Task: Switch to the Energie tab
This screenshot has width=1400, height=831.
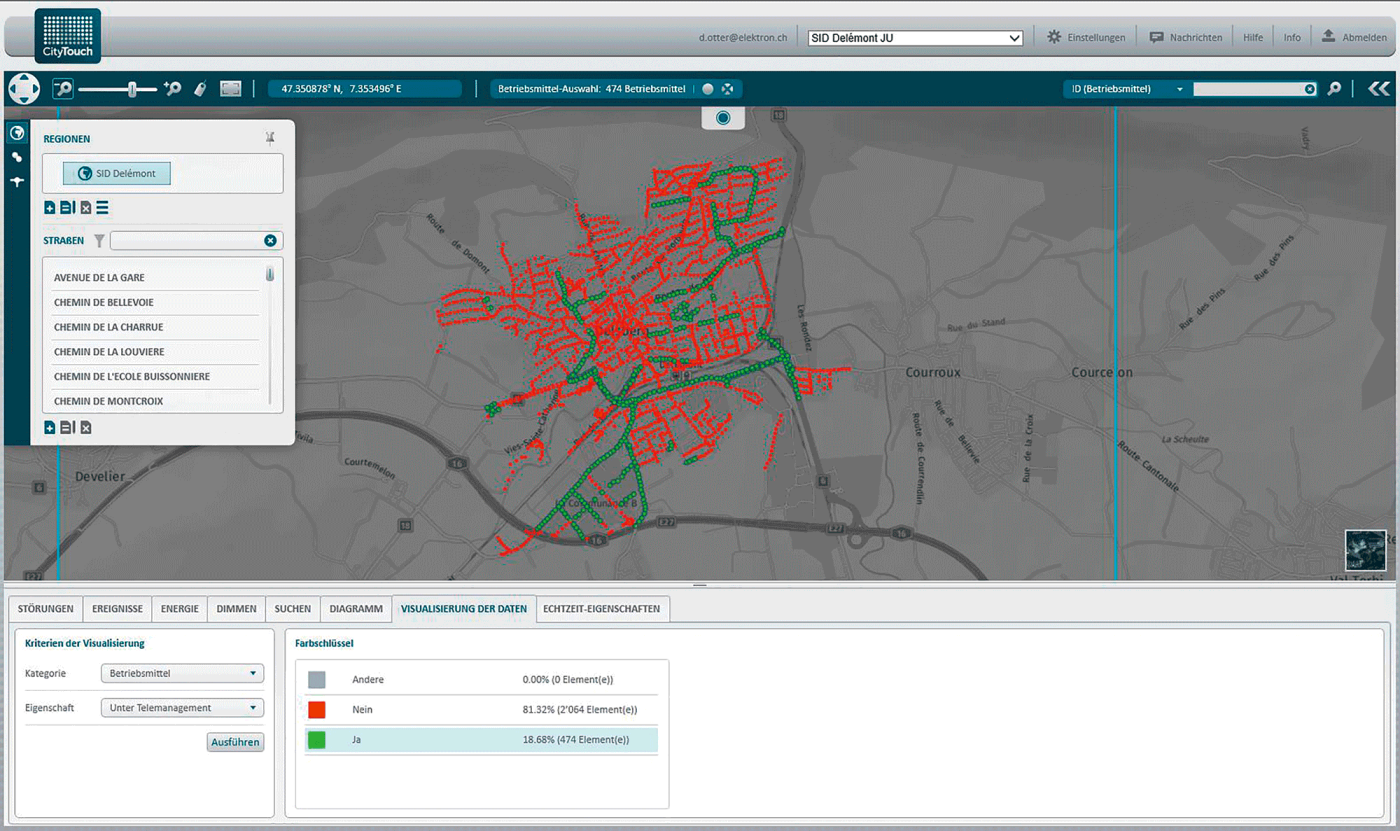Action: click(180, 609)
